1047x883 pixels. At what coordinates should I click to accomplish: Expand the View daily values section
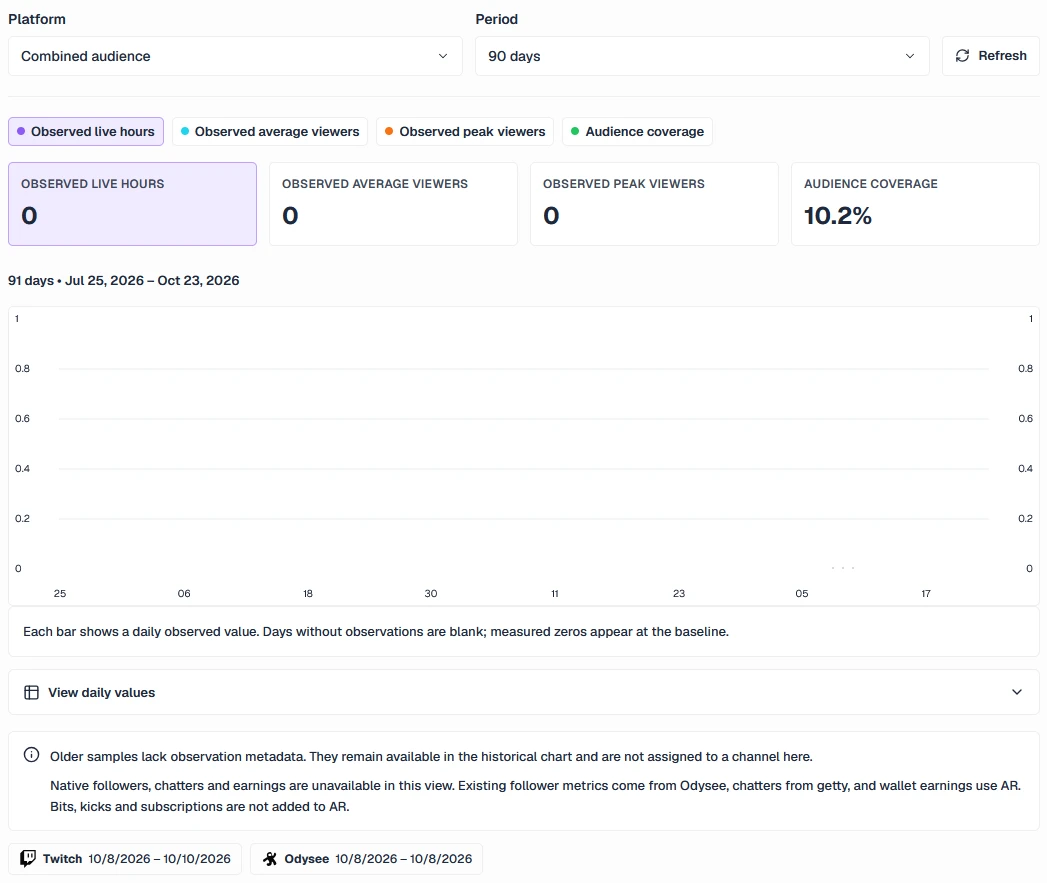524,693
